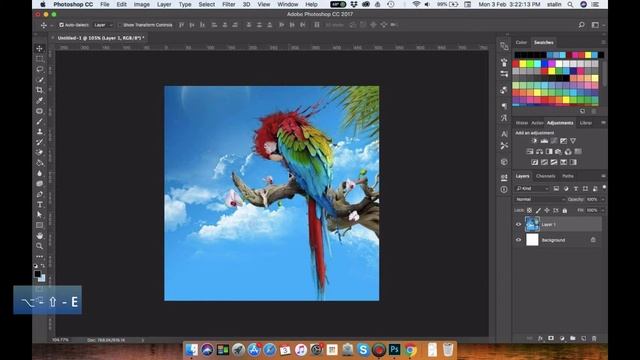Create a new group folder icon
The image size is (640, 360).
coord(573,338)
